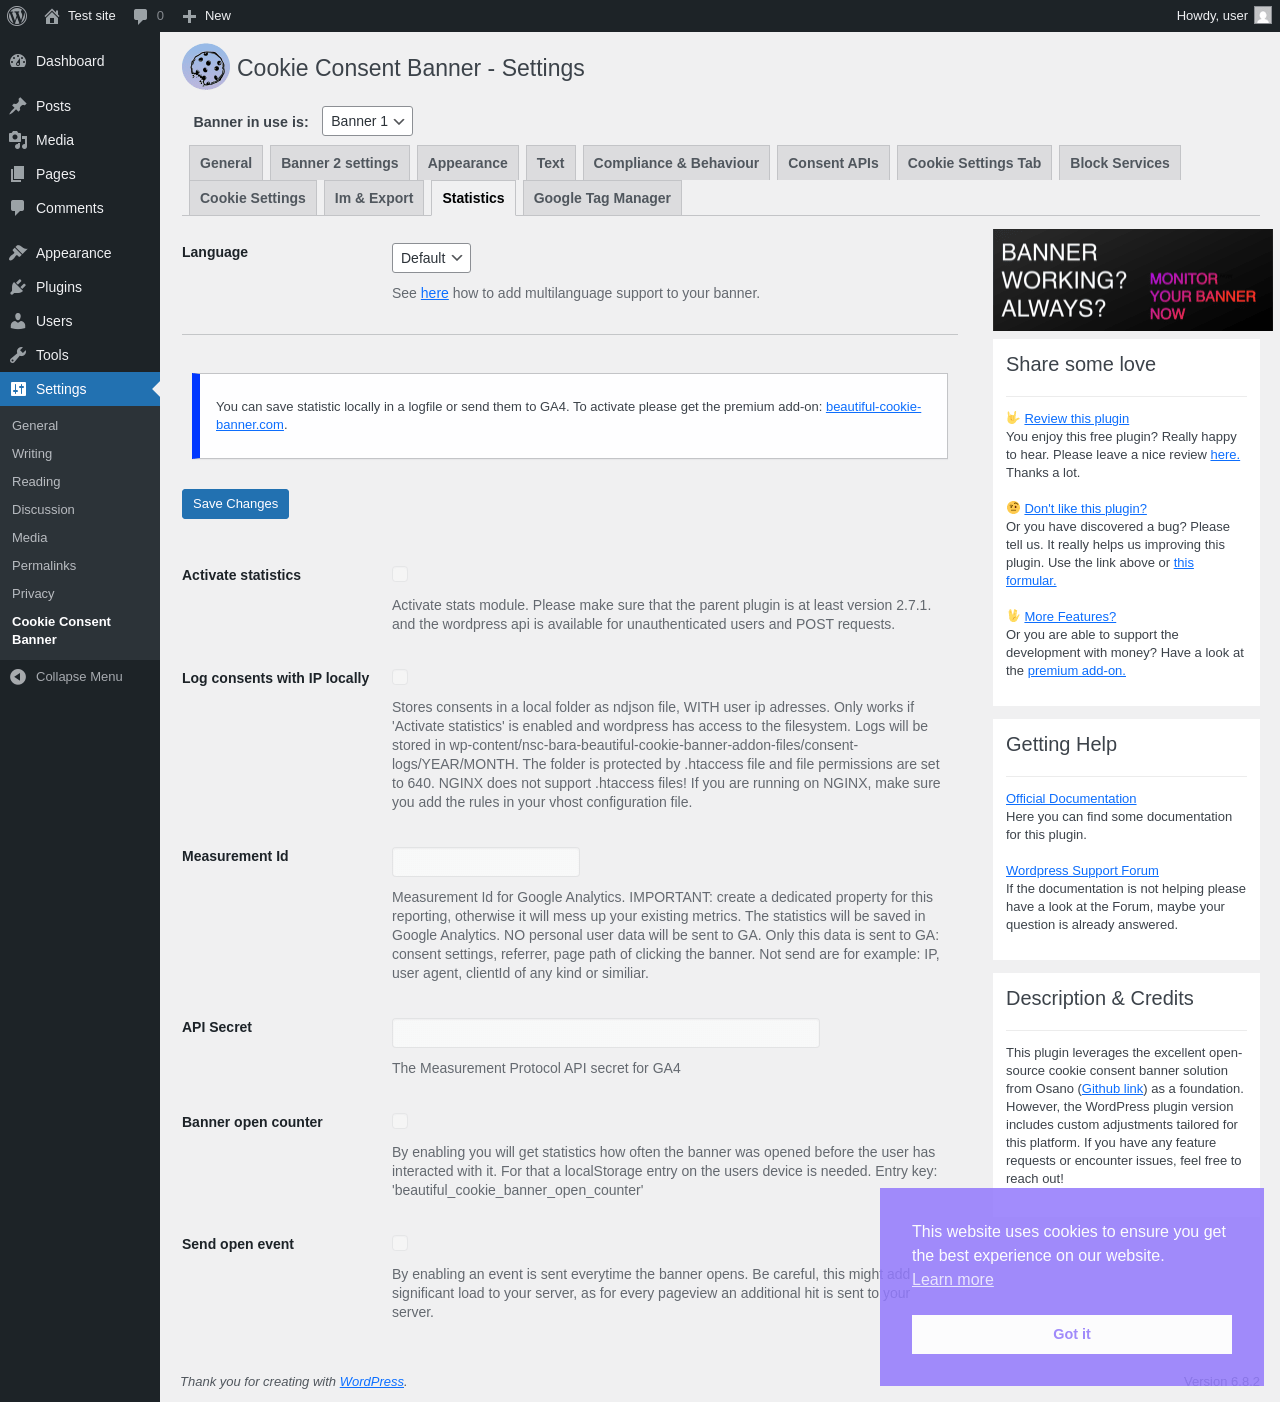The image size is (1280, 1402).
Task: Click the 'here' multilanguage support link
Action: pos(435,293)
